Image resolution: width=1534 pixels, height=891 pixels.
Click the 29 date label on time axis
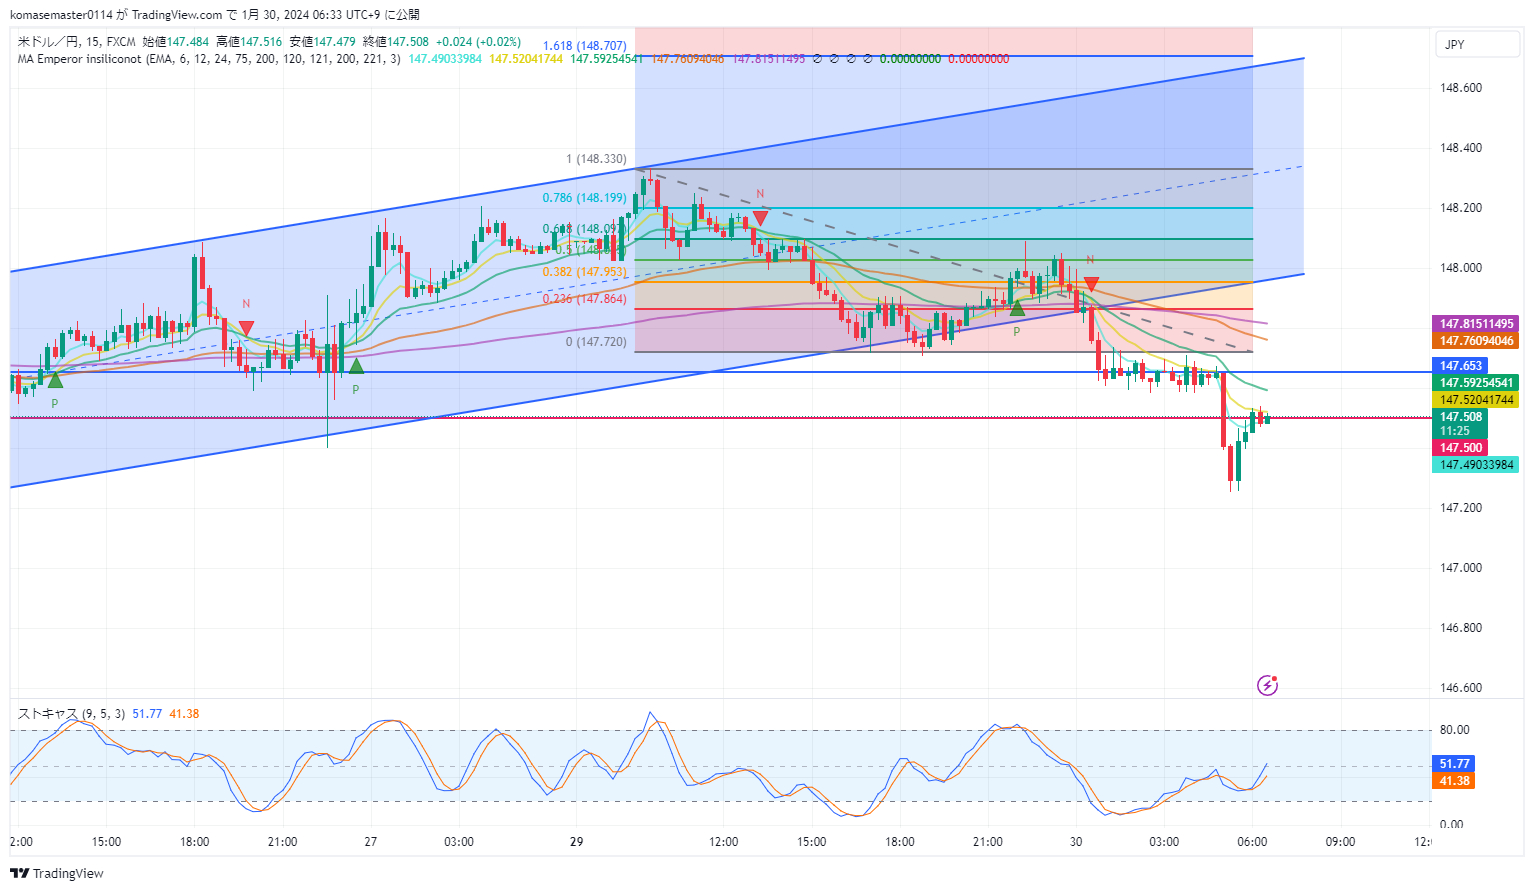576,842
